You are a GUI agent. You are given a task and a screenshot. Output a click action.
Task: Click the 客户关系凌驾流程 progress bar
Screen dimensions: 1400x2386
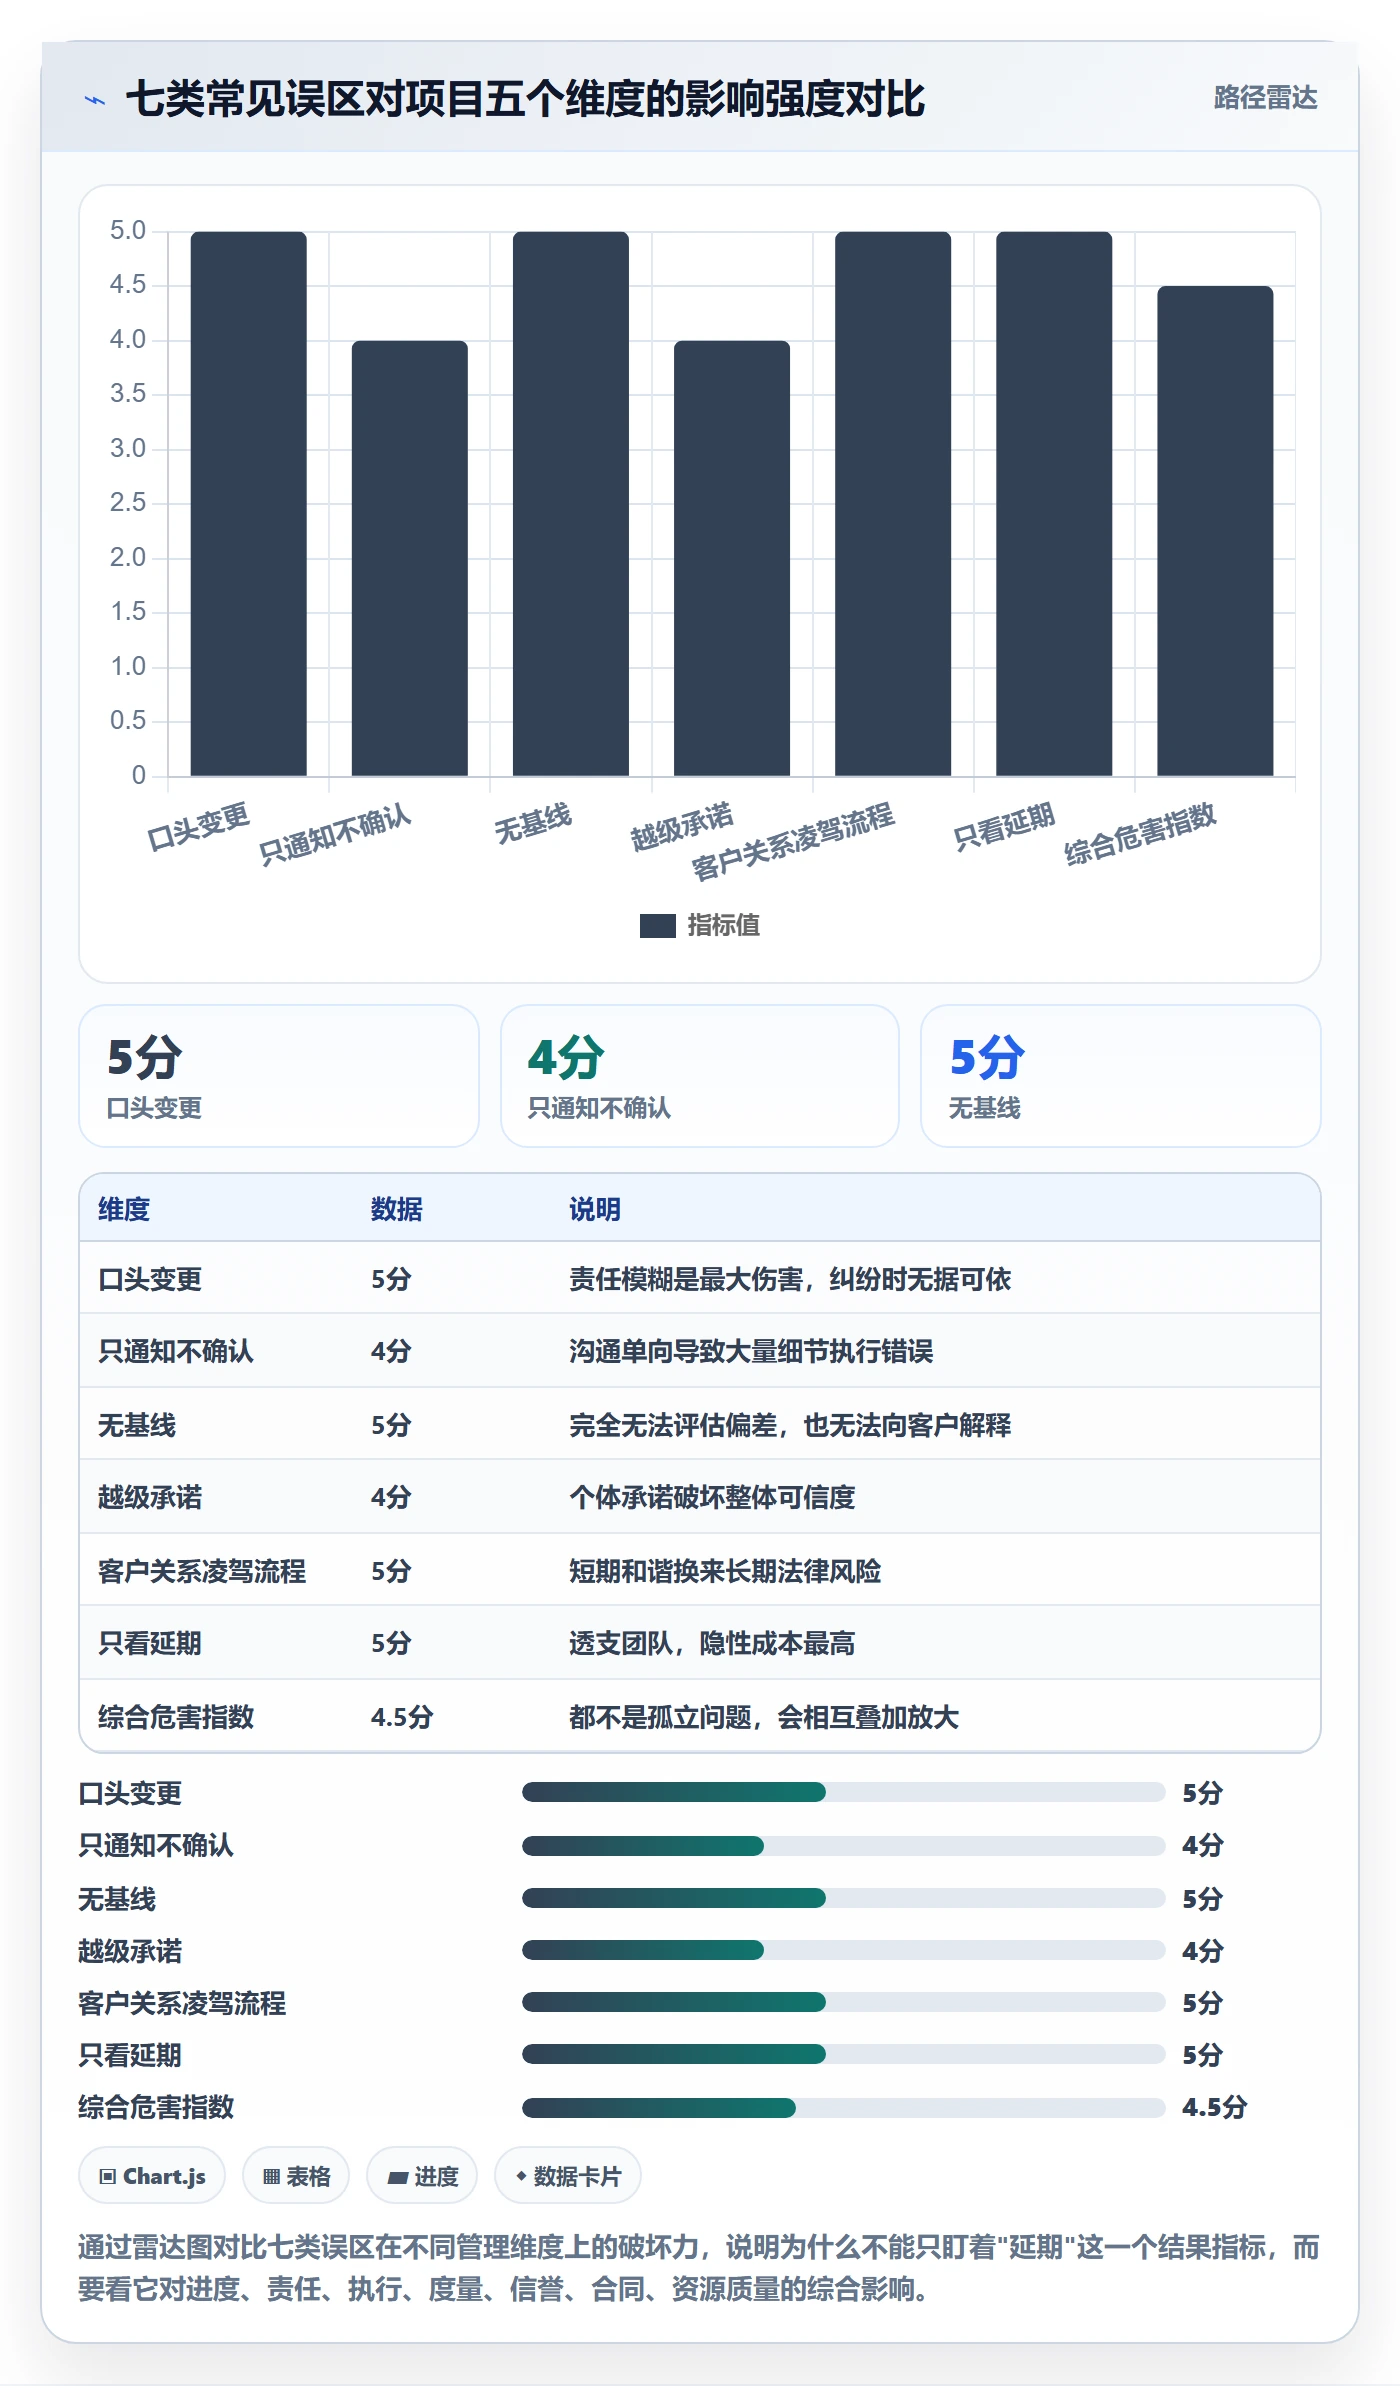tap(843, 2002)
